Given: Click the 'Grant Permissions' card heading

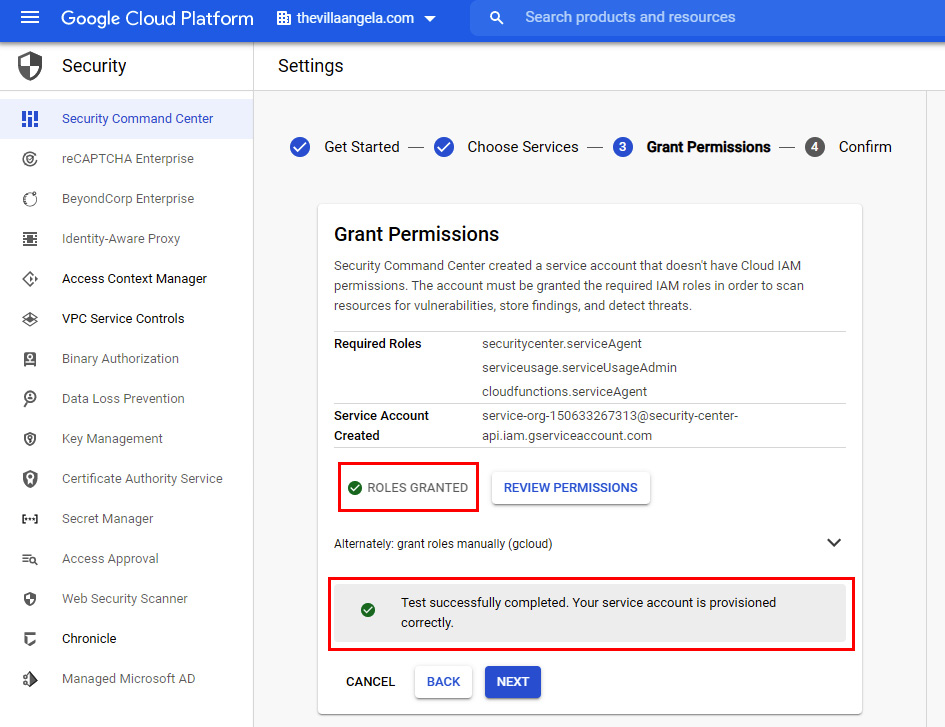Looking at the screenshot, I should (x=416, y=234).
